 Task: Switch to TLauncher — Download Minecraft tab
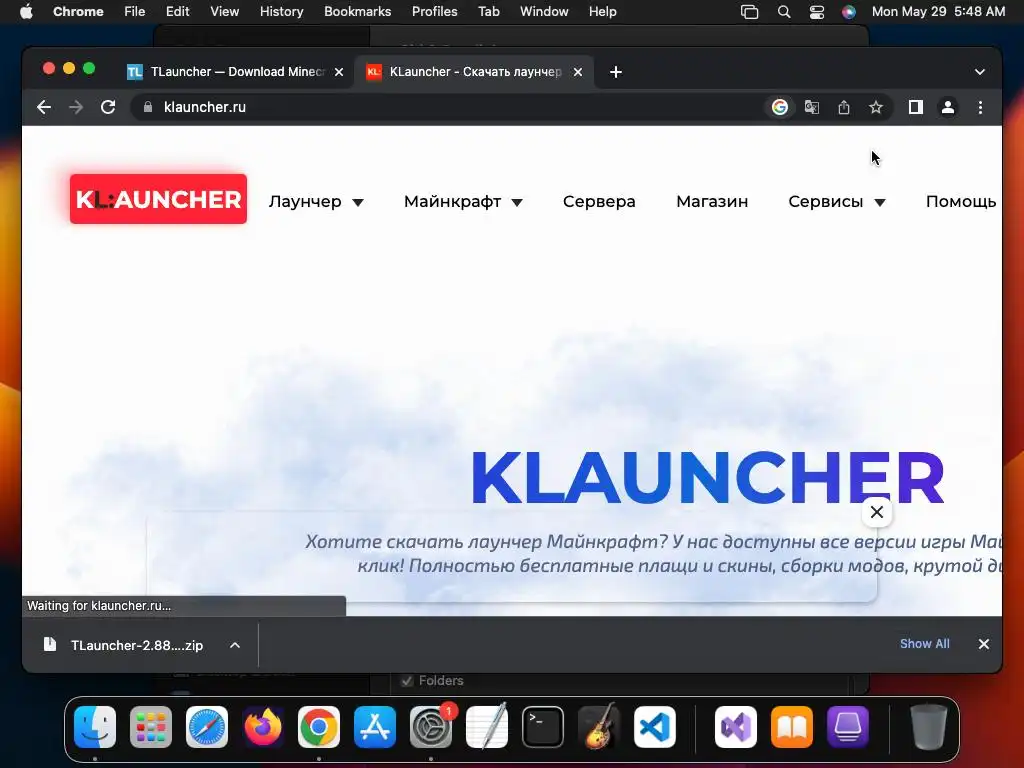pyautogui.click(x=236, y=72)
